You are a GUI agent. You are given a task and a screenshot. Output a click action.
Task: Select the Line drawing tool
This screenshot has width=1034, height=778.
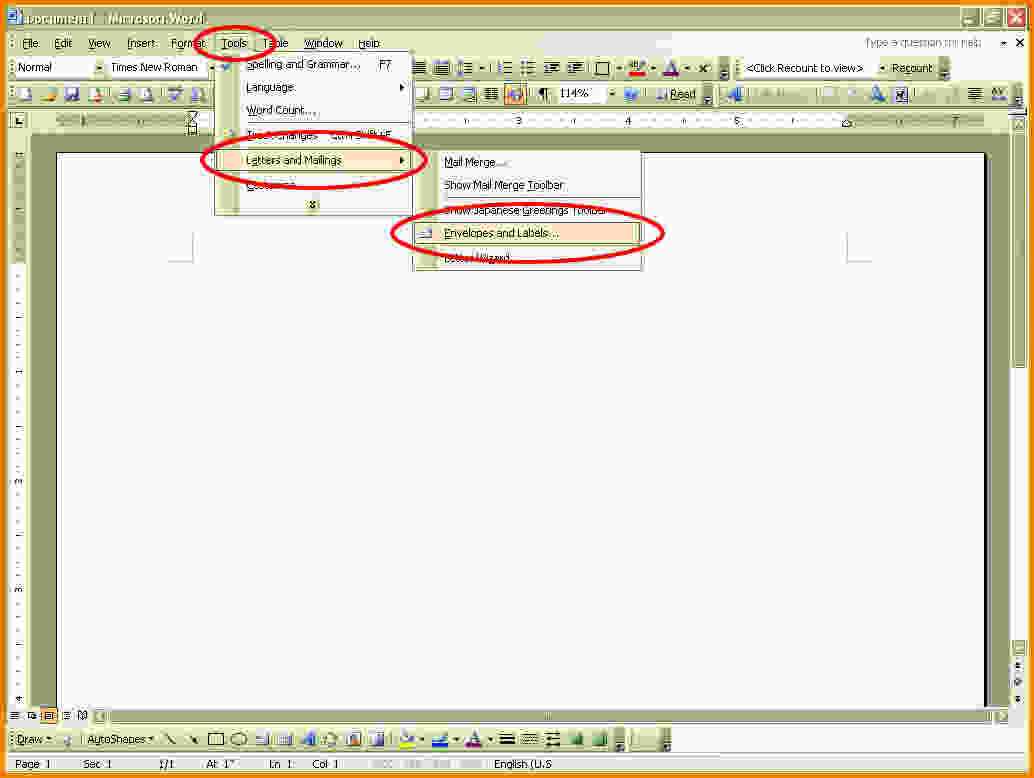[x=169, y=739]
